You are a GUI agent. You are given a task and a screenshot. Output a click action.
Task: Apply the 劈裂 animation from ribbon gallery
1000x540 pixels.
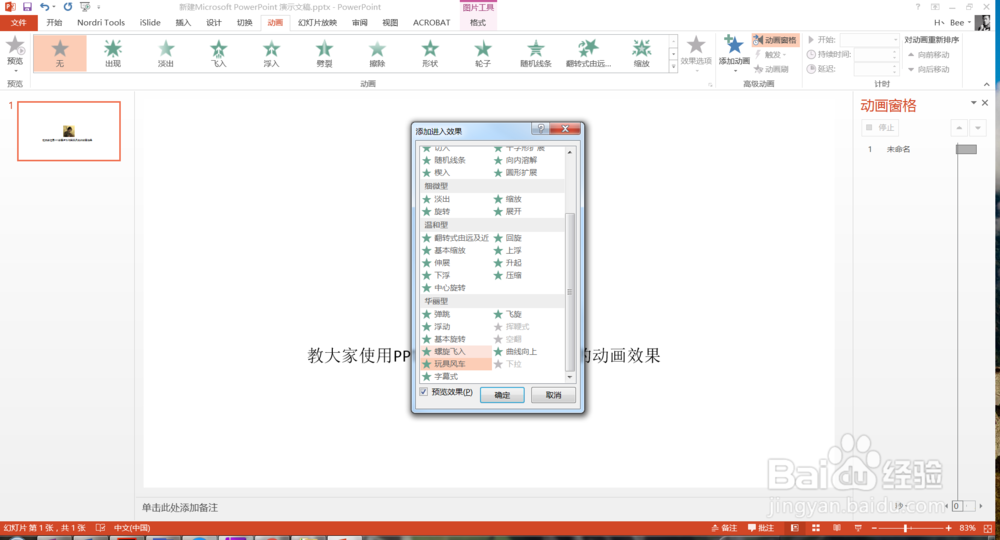(325, 53)
